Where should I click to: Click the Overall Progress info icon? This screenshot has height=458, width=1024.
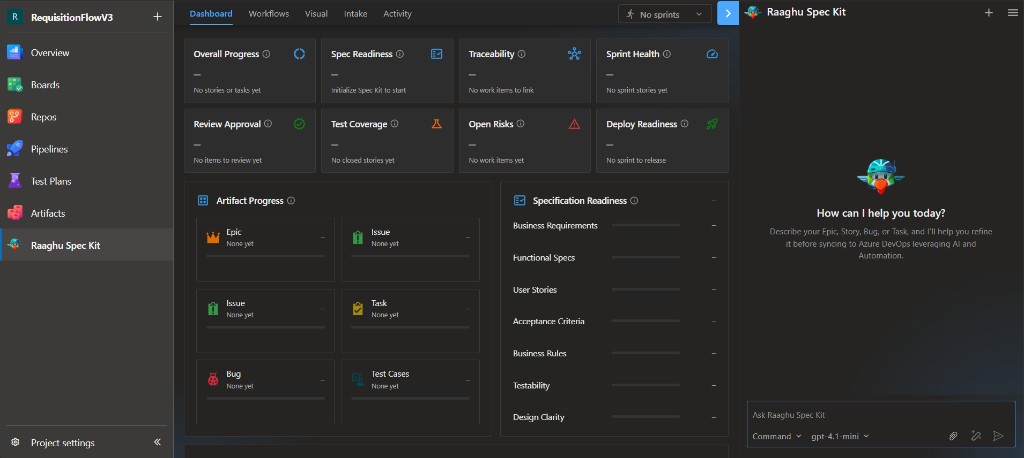click(266, 54)
